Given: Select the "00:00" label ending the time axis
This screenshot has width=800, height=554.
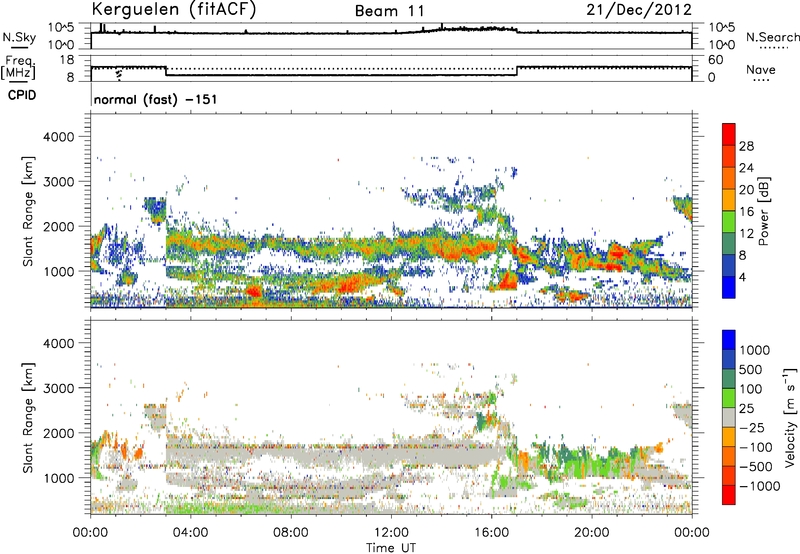Looking at the screenshot, I should [692, 533].
